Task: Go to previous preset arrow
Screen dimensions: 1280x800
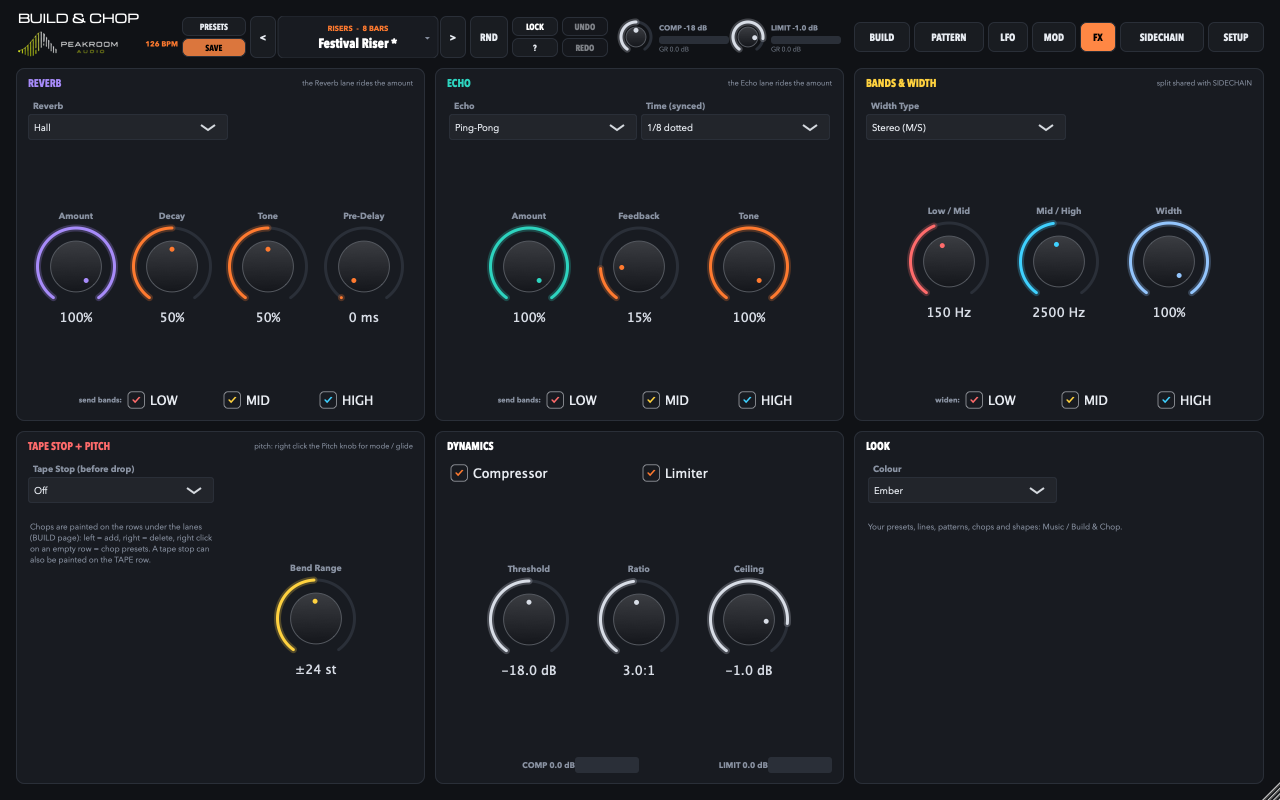Action: (x=262, y=37)
